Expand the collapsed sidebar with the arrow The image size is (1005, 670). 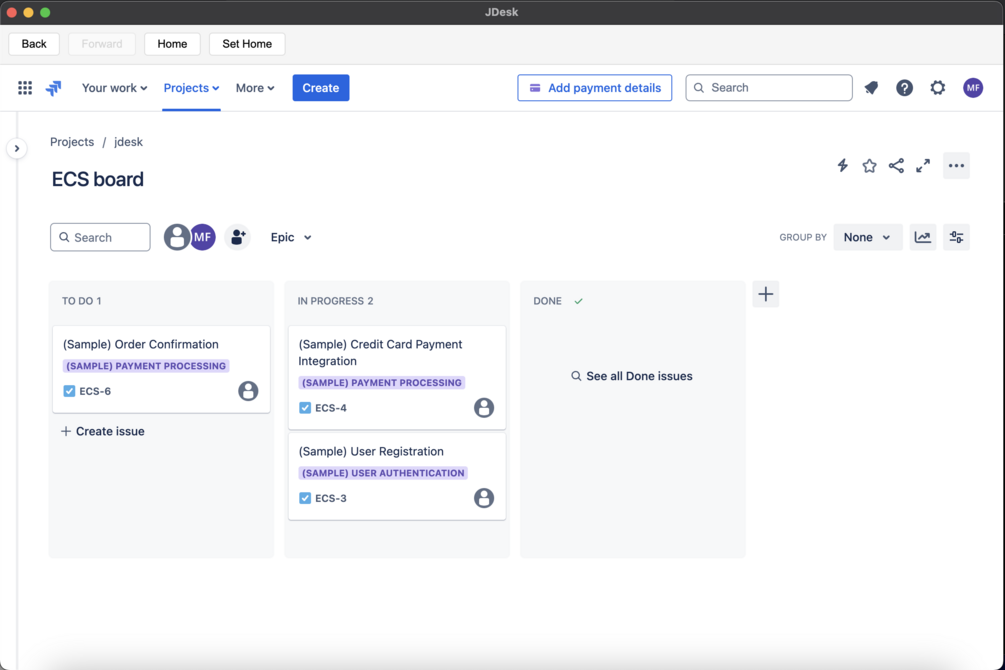tap(17, 149)
